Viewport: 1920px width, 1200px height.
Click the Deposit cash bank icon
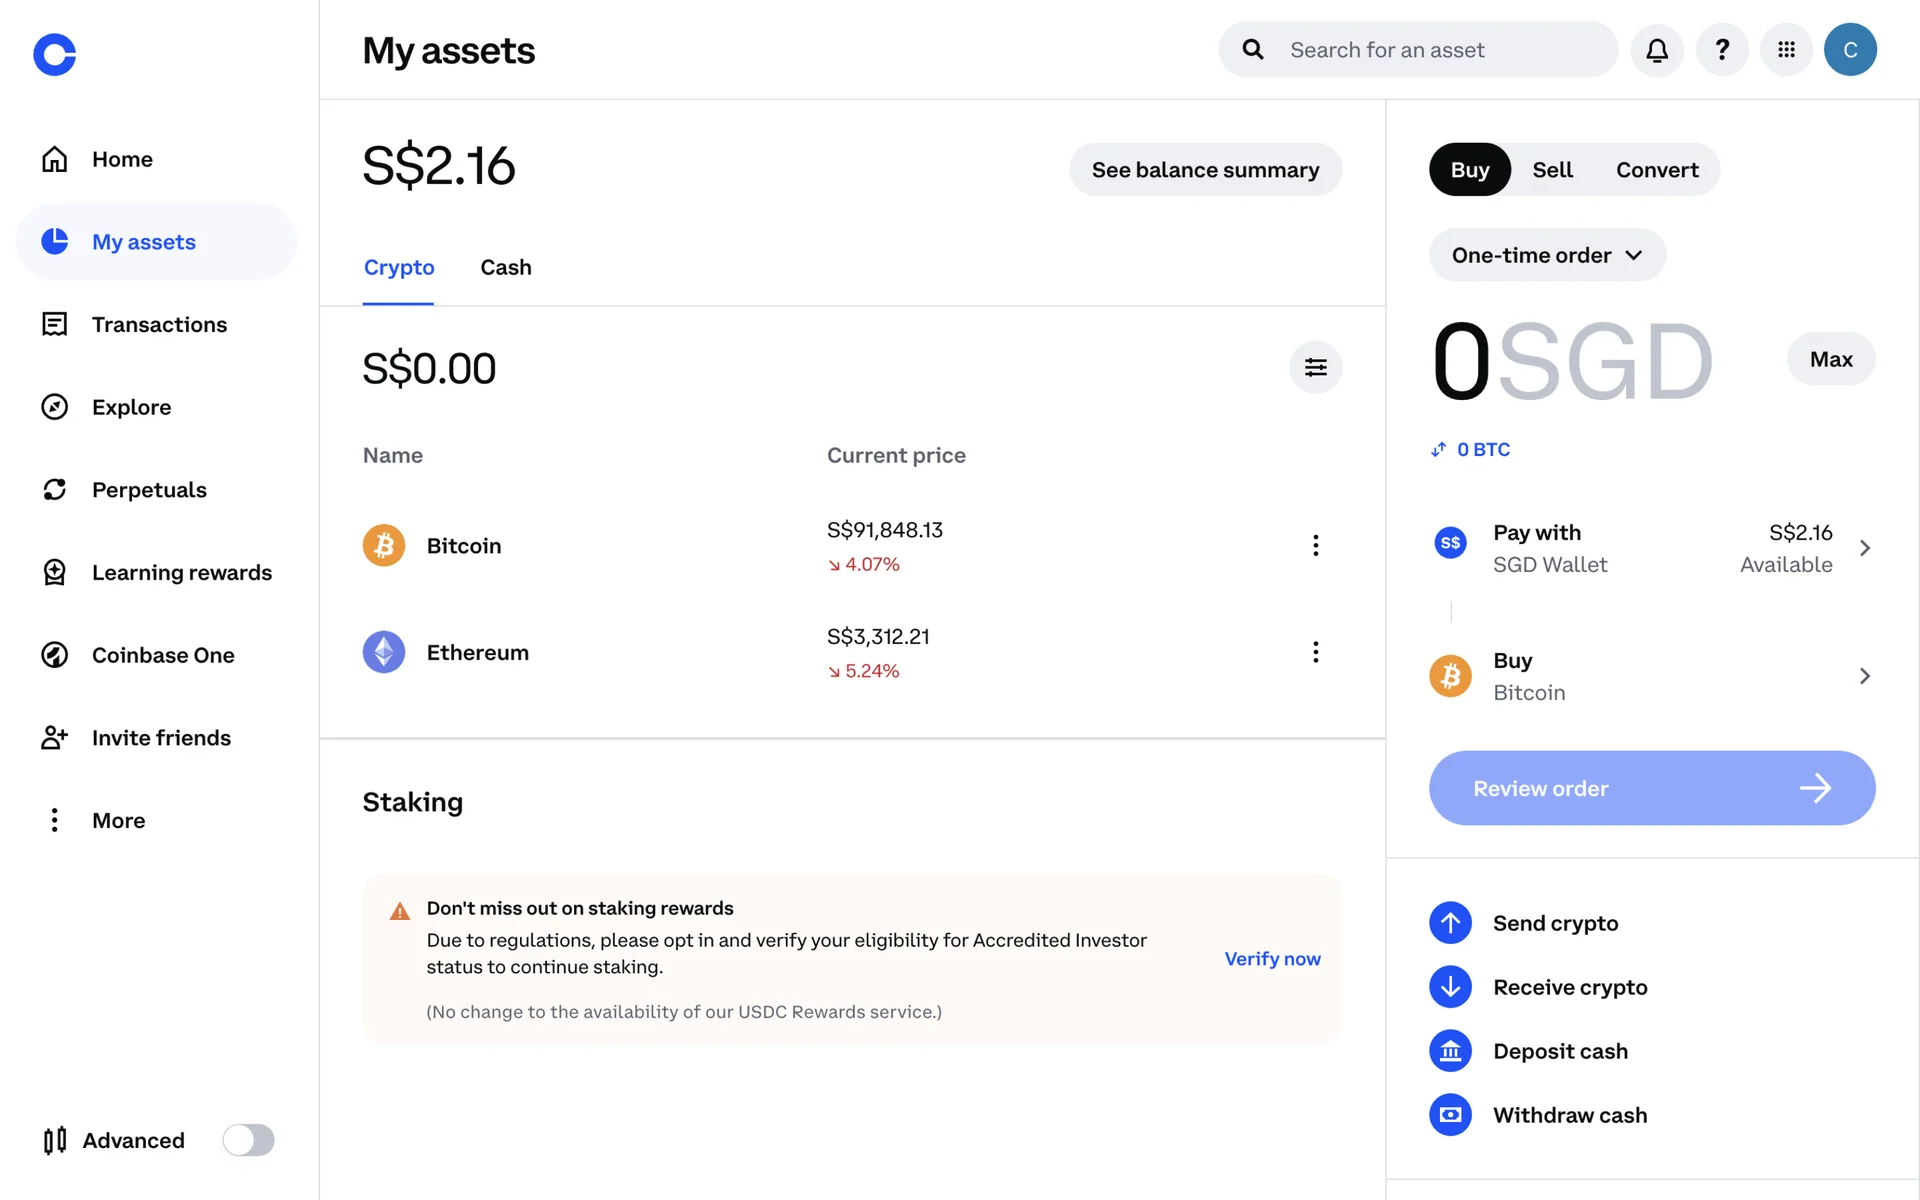[1450, 1051]
